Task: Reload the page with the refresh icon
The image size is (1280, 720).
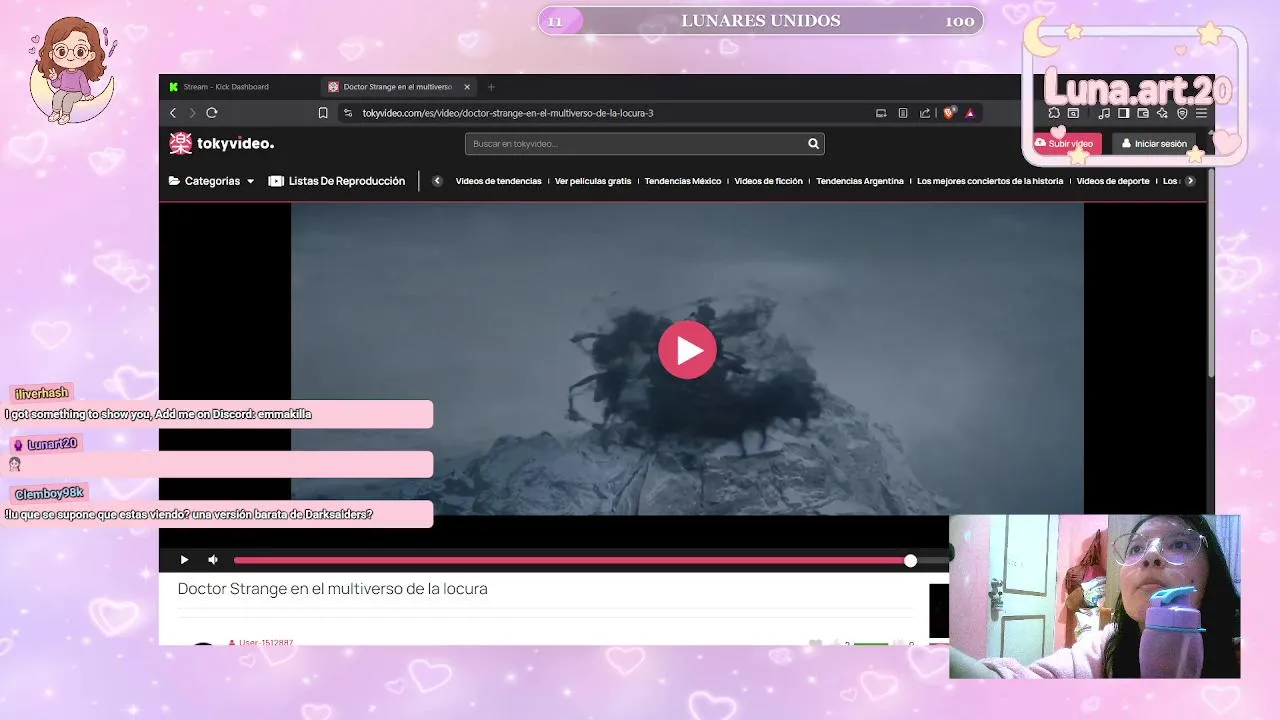Action: 212,113
